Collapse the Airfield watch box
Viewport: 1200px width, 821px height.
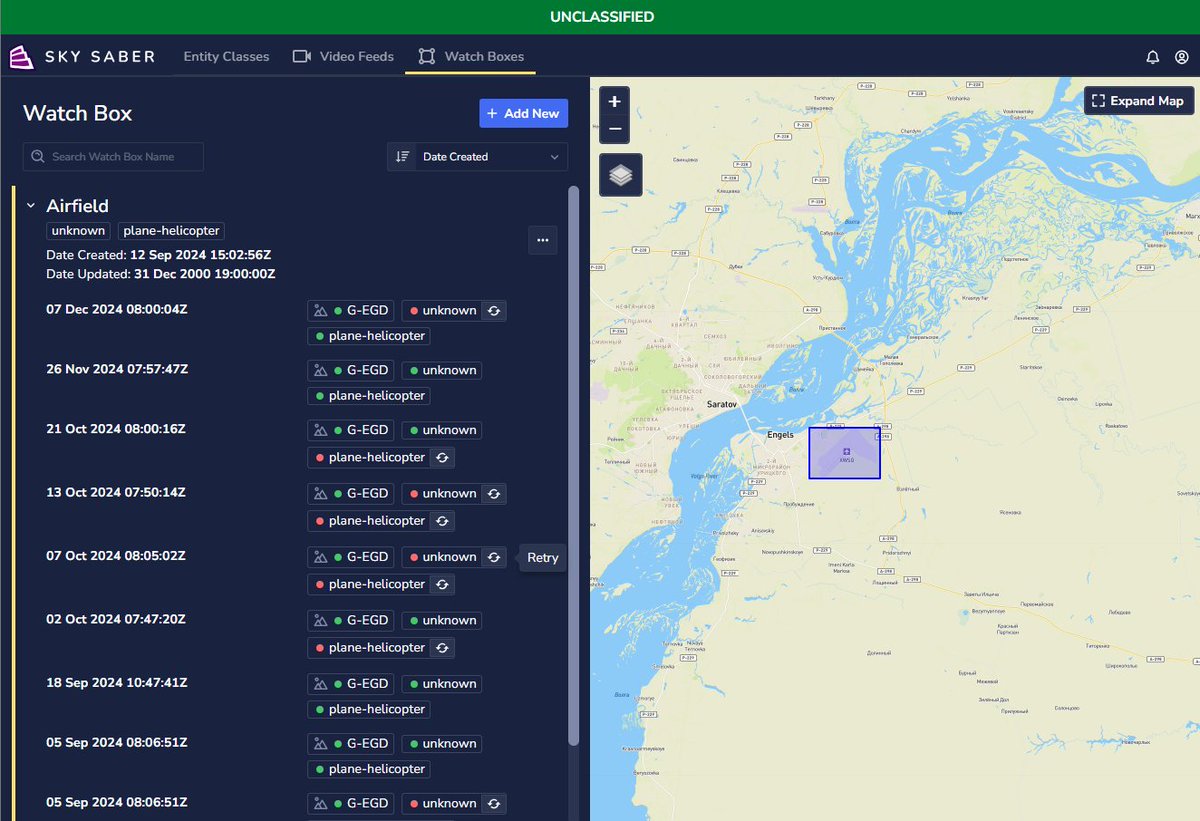click(x=31, y=206)
